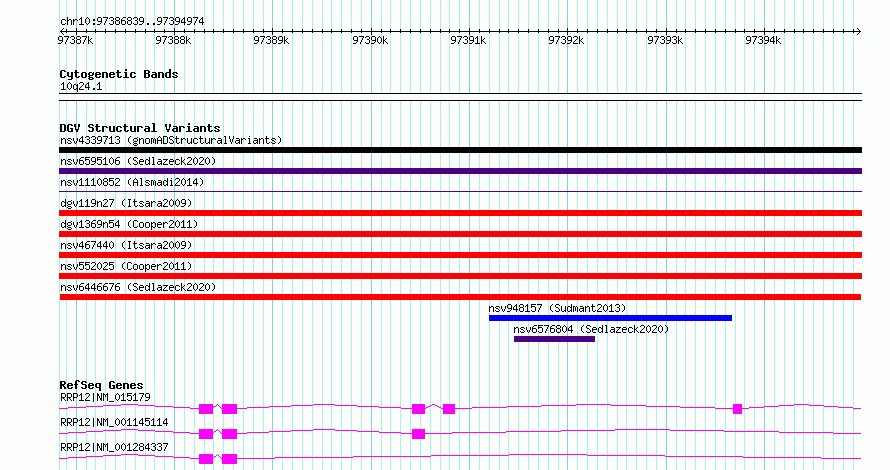Open variant nsv1110852 (Alsmadi2014) label
Image resolution: width=890 pixels, height=470 pixels.
(132, 182)
